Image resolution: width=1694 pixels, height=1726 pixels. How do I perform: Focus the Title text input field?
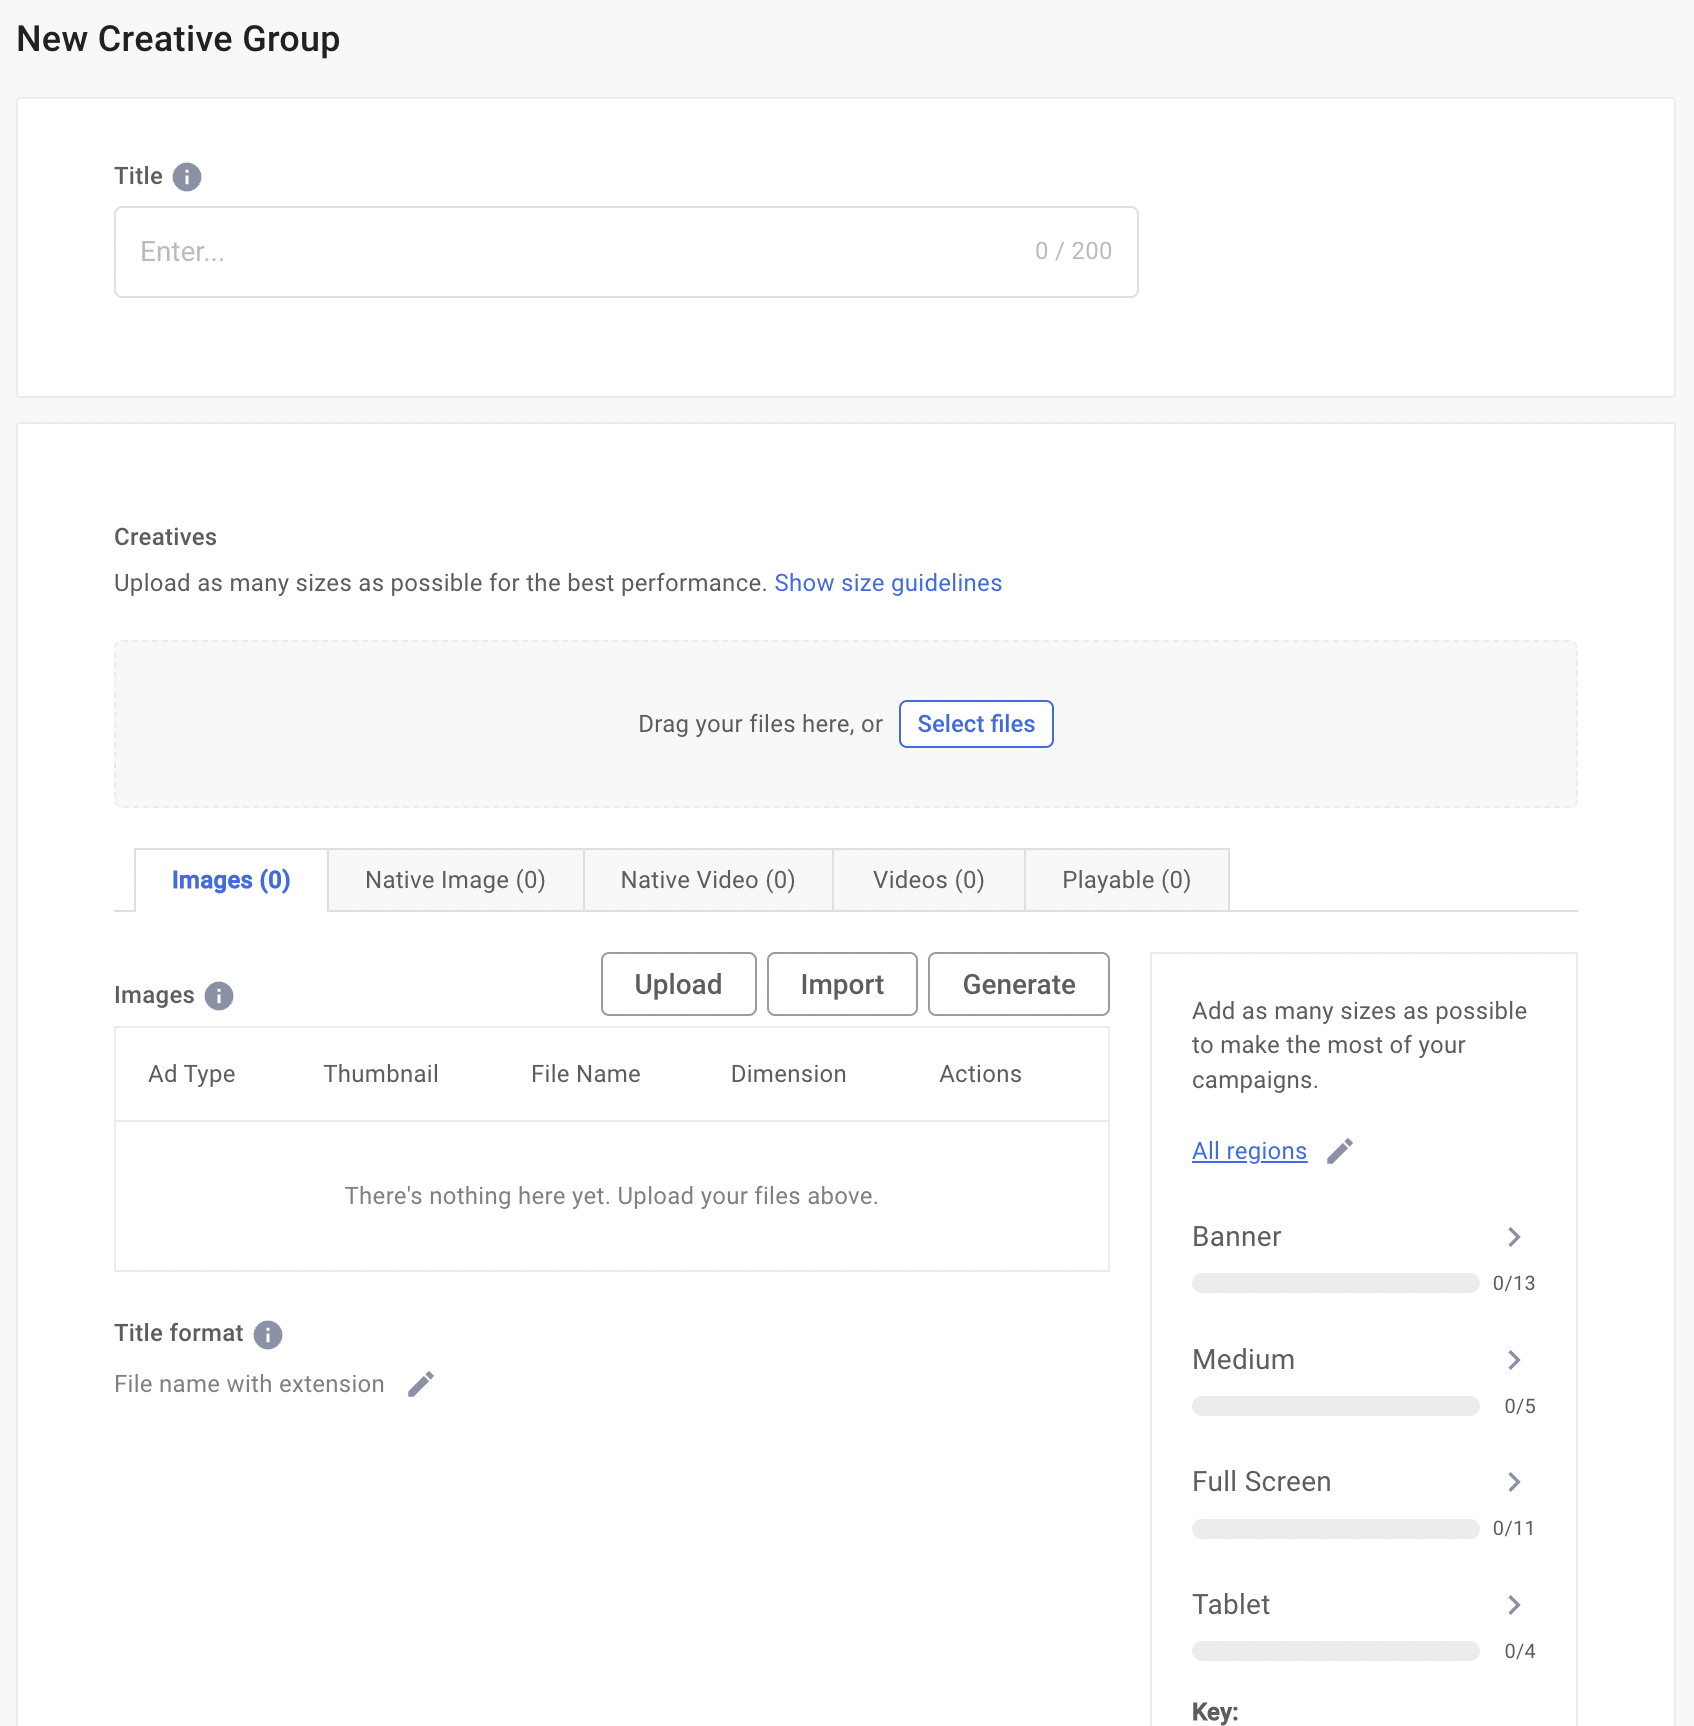(580, 252)
